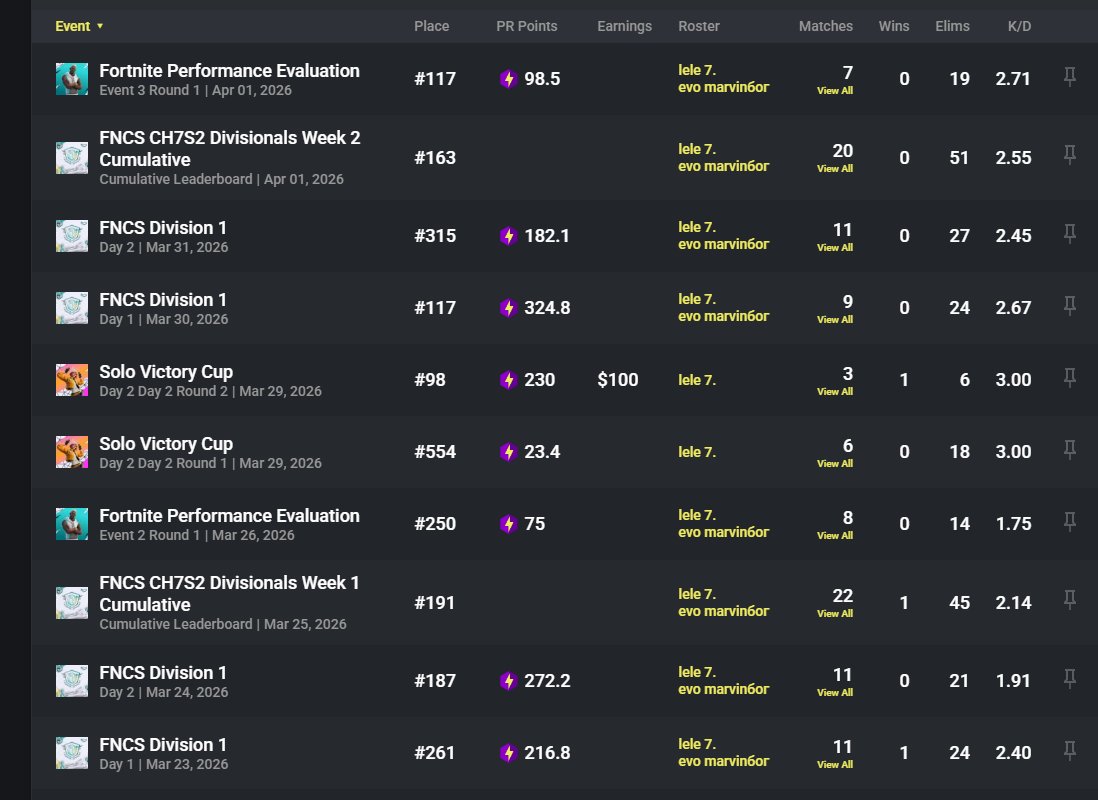Click the Event 2 Performance Evaluation thumbnail
Viewport: 1098px width, 800px height.
coord(72,523)
